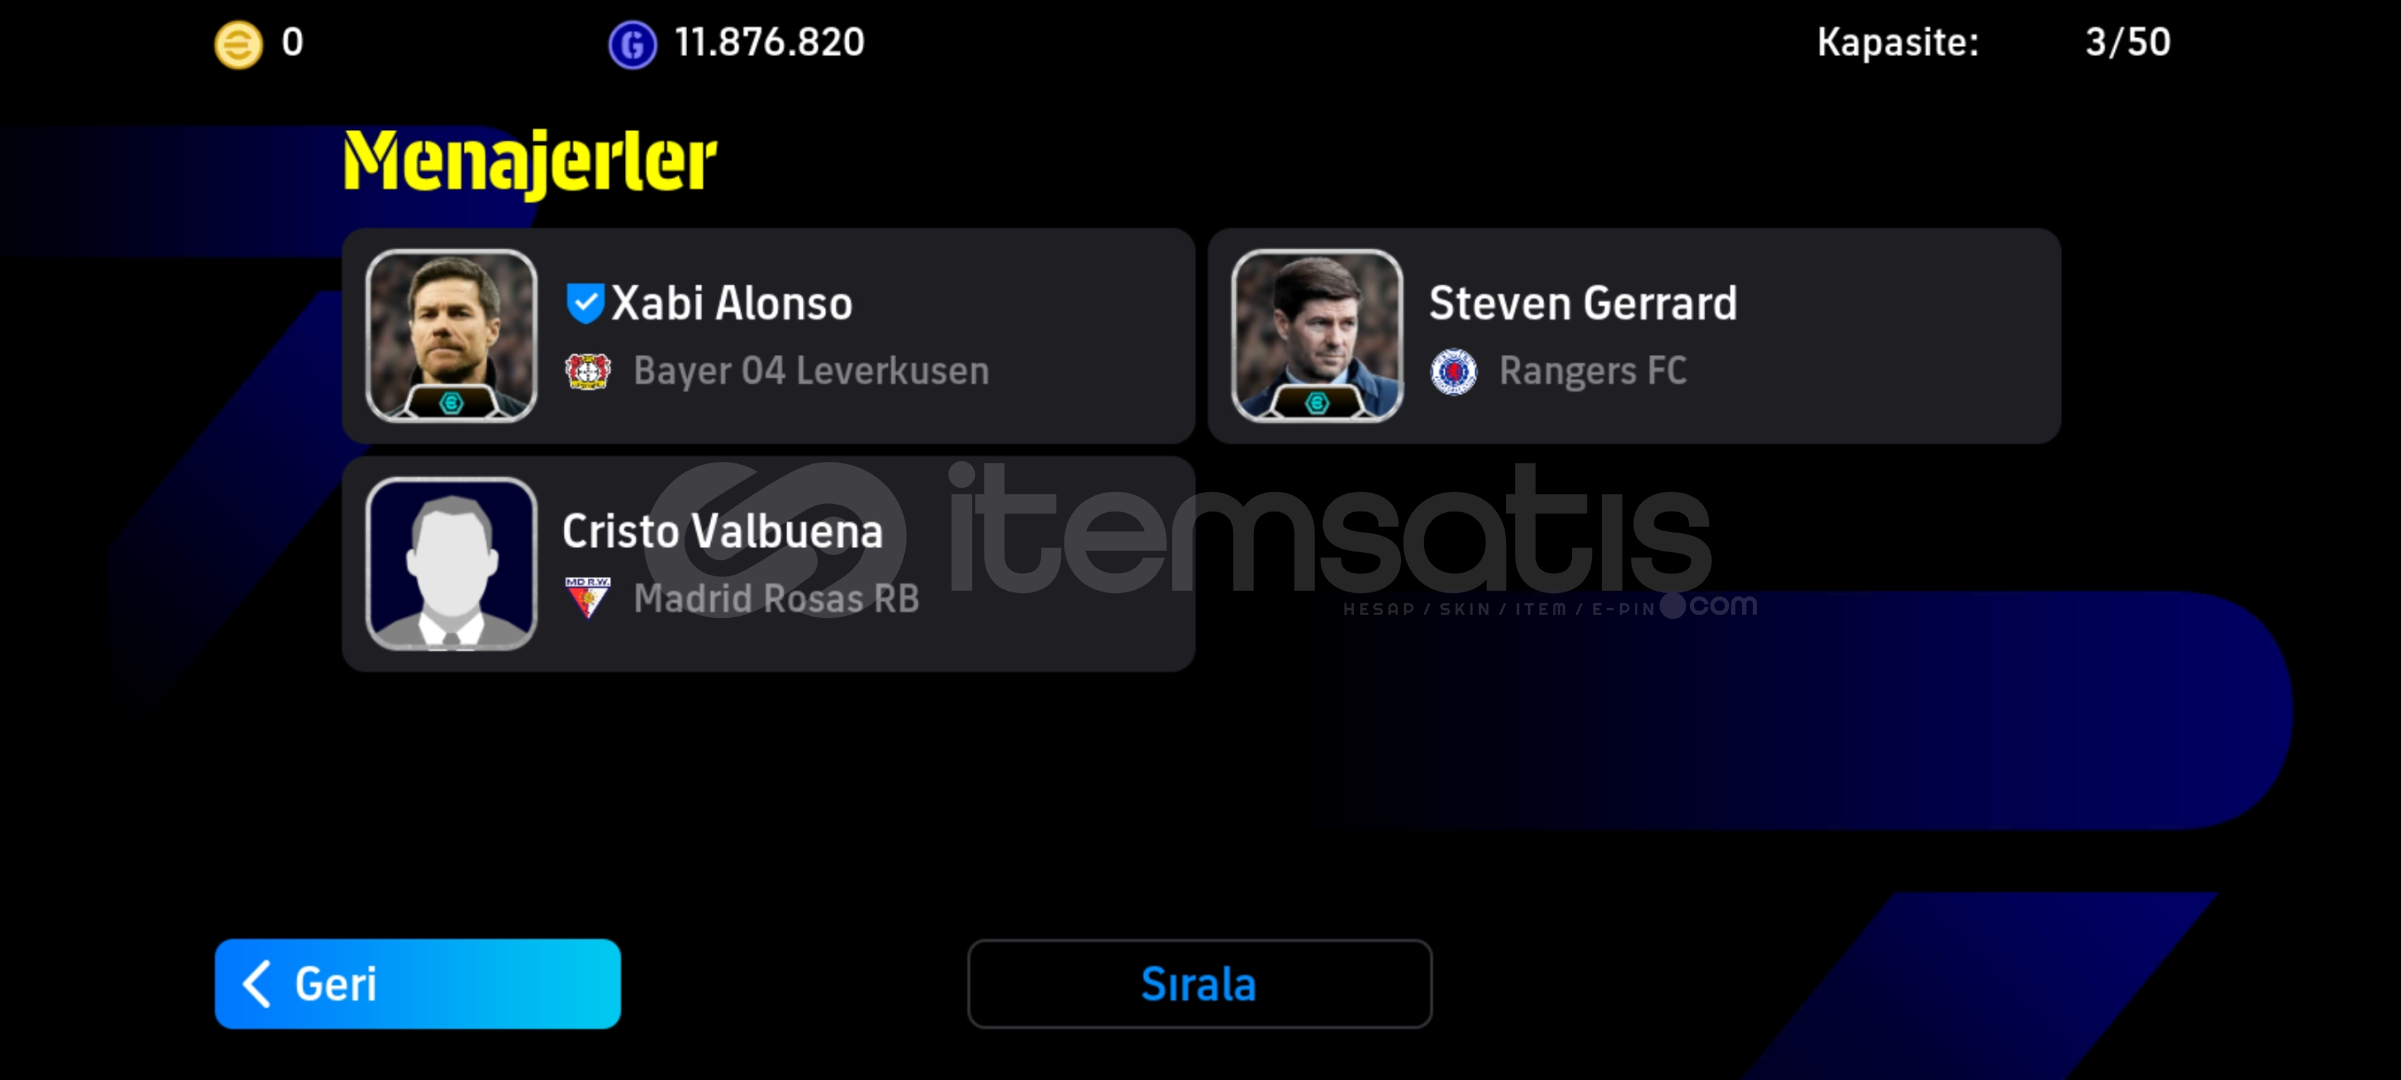Select the Steven Gerrard manager card
This screenshot has height=1080, width=2401.
1634,336
